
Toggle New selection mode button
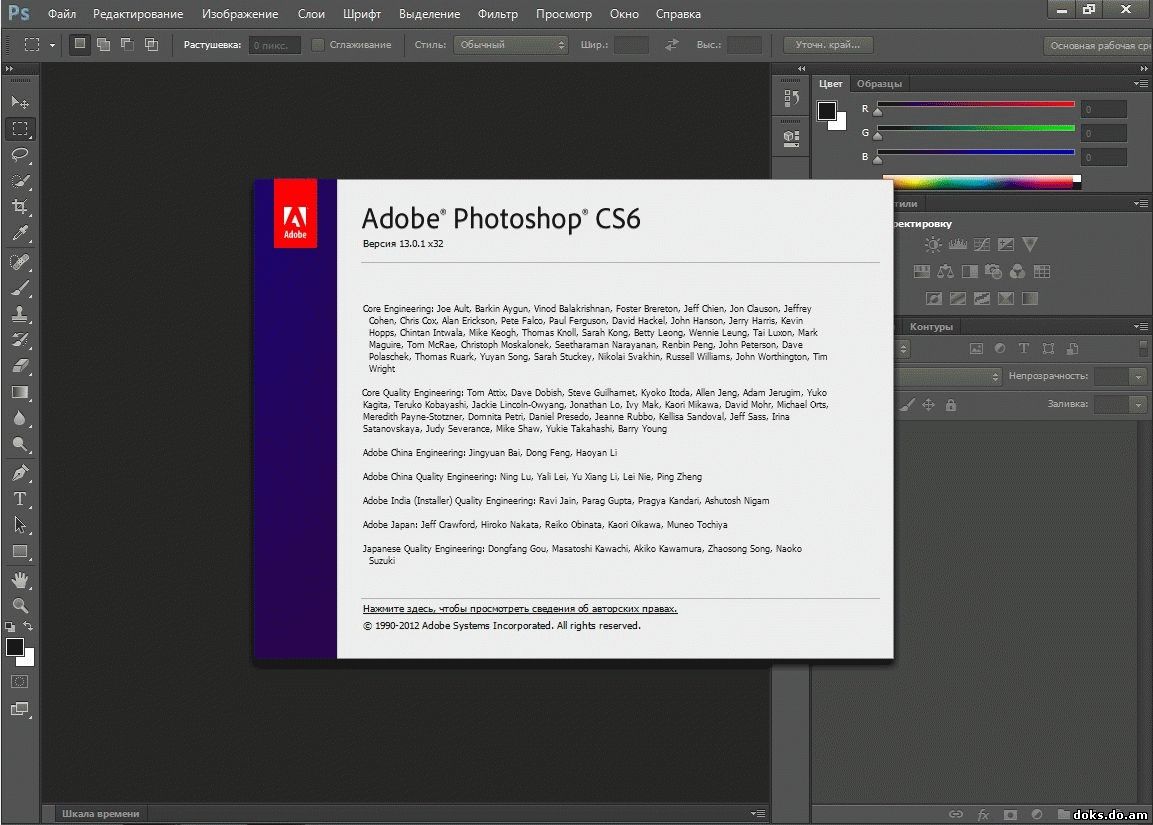click(x=79, y=44)
